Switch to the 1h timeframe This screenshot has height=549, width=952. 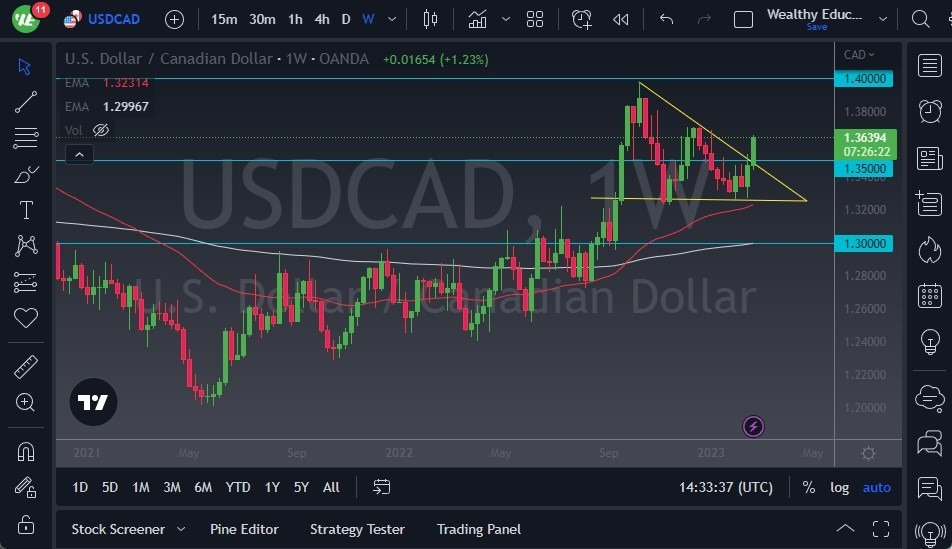click(295, 19)
